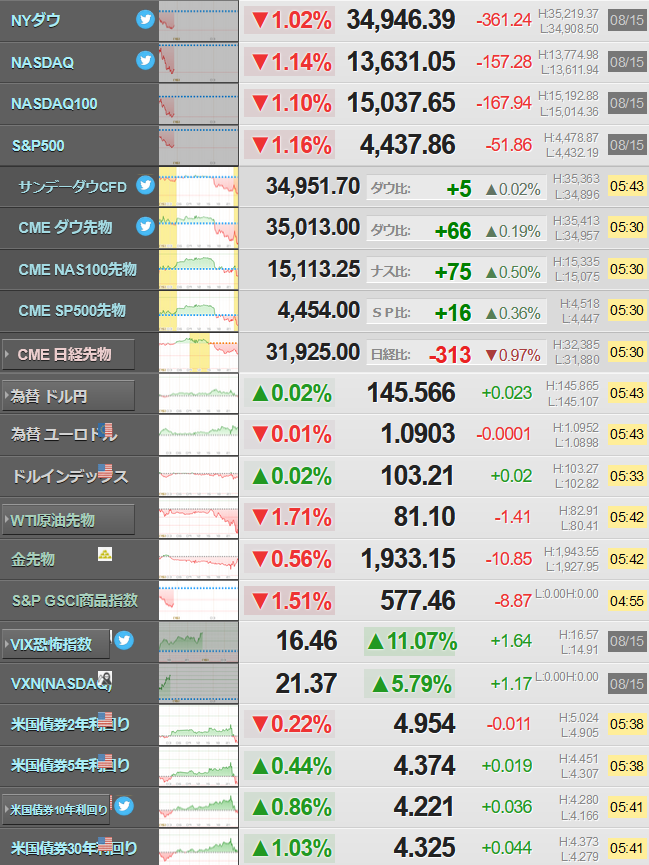The image size is (649, 865).
Task: Click the 08/15 date on VXN row
Action: tap(626, 684)
